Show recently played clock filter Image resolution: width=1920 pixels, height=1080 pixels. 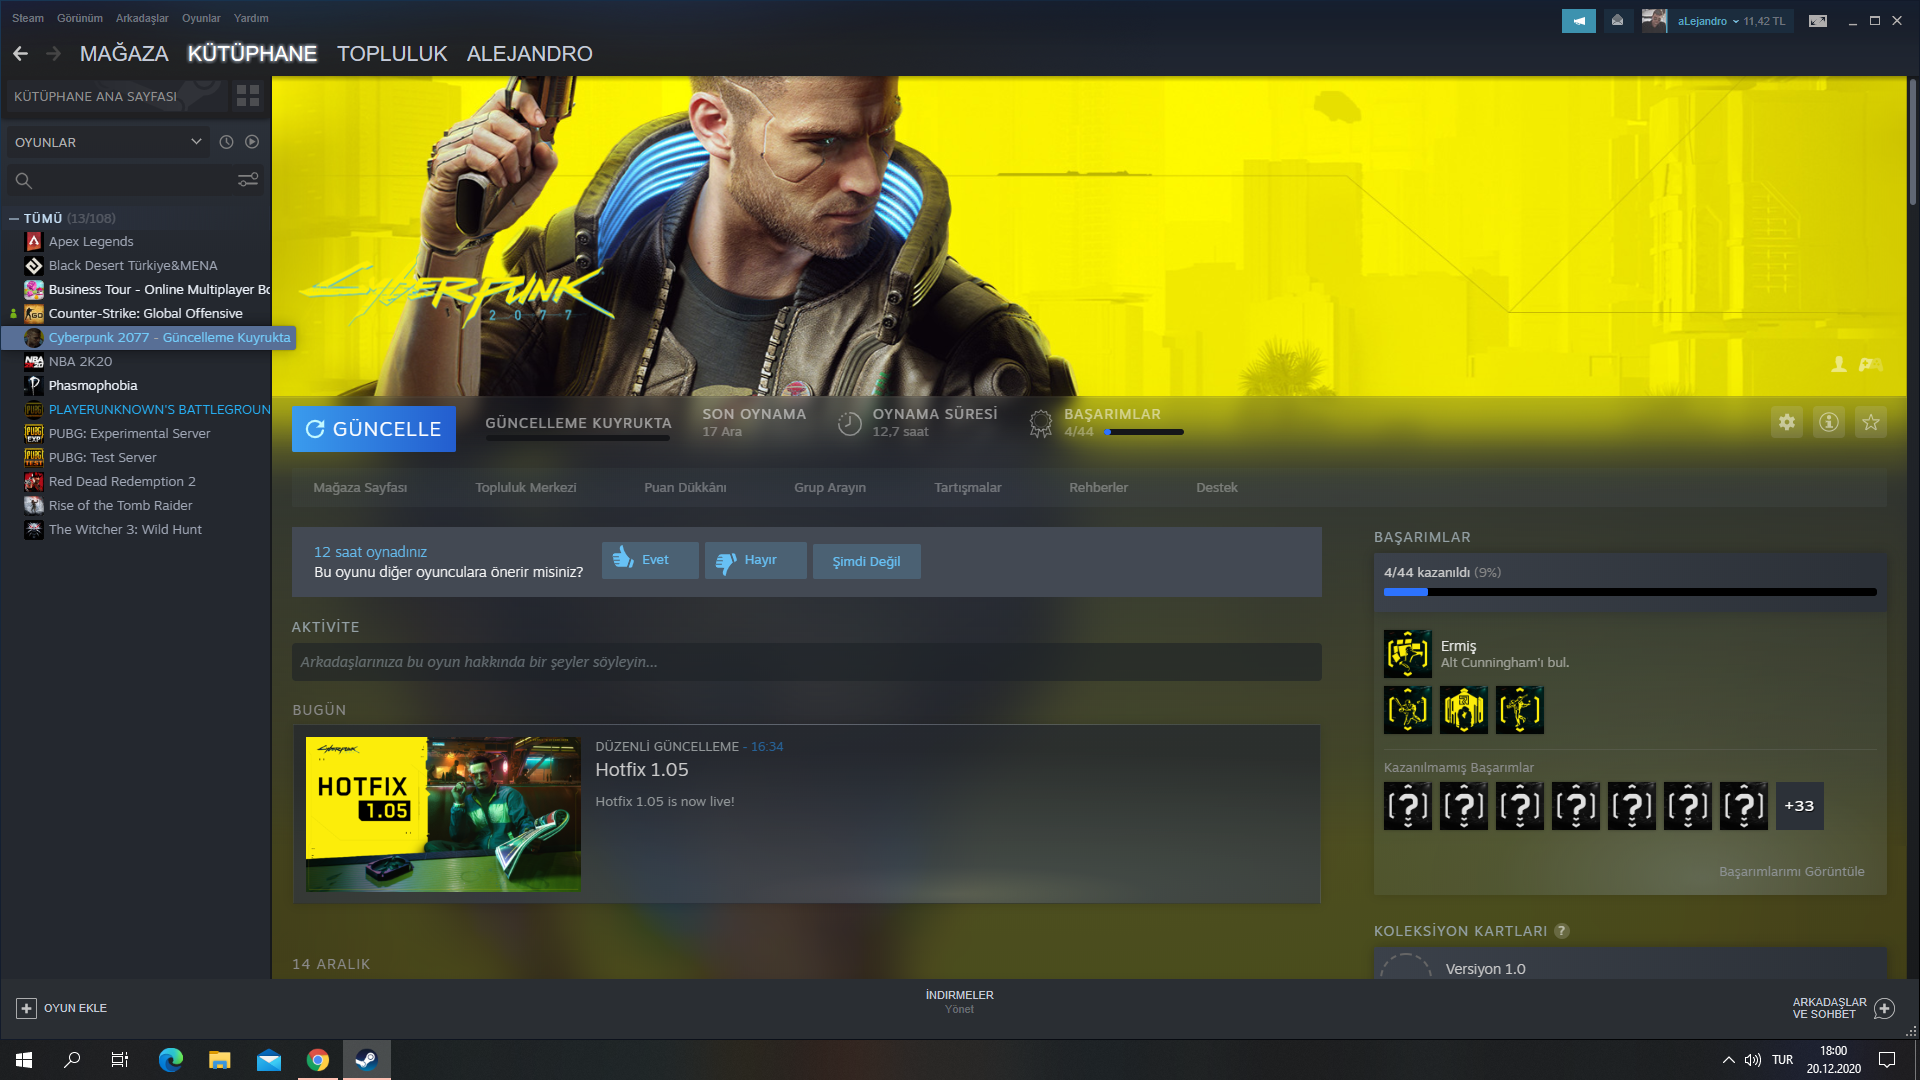pos(226,142)
